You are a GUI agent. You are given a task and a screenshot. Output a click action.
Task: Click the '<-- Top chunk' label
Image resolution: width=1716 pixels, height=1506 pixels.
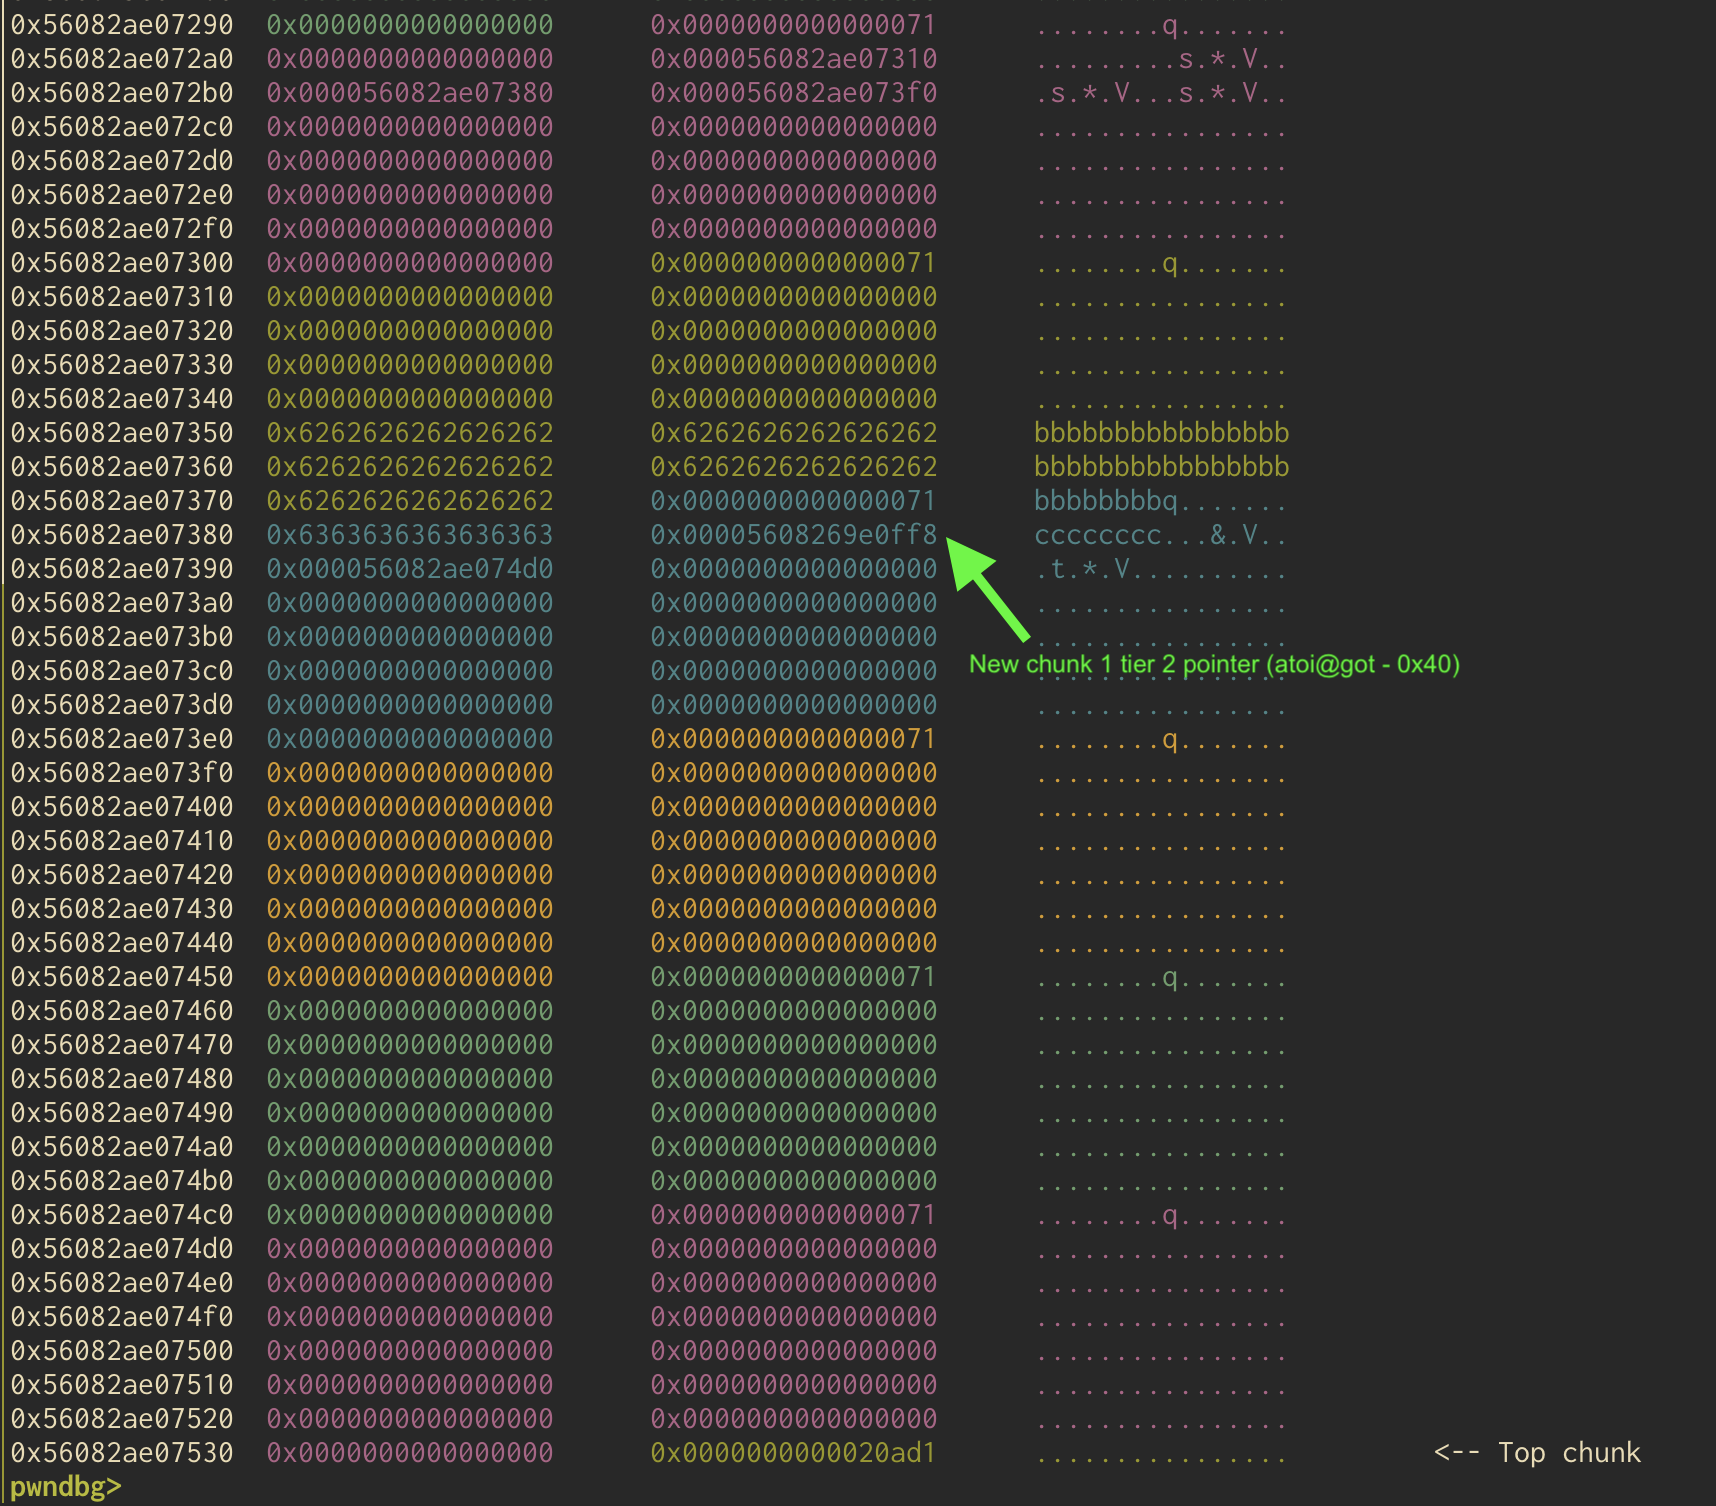click(1537, 1453)
